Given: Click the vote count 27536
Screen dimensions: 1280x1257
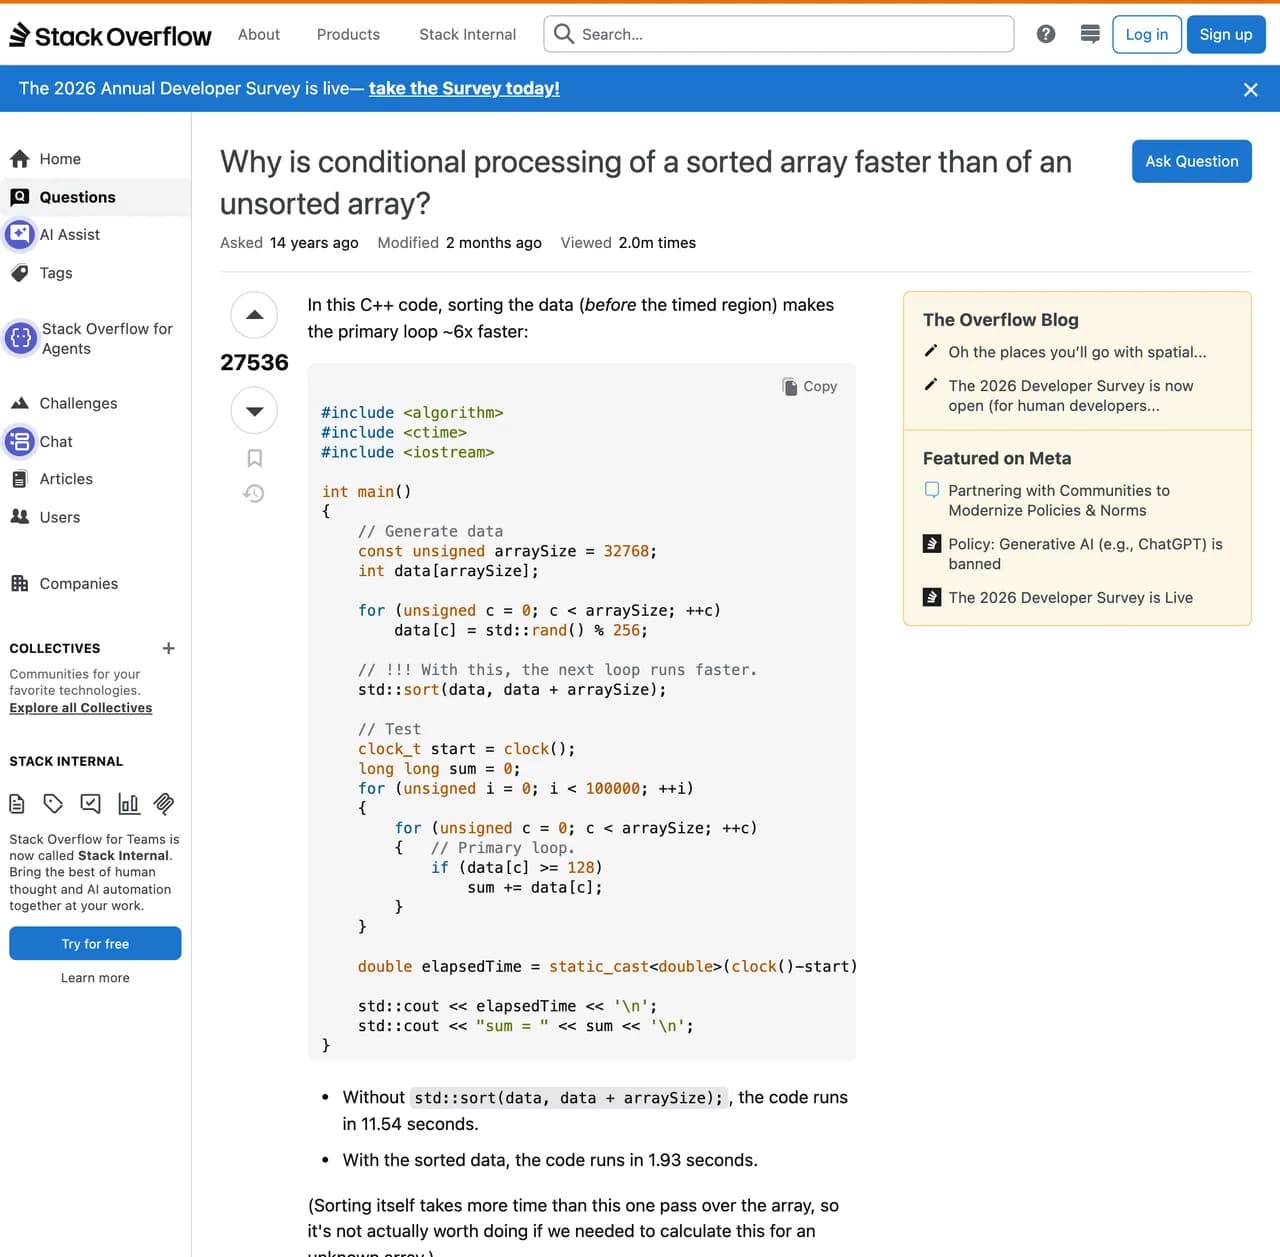Looking at the screenshot, I should tap(254, 362).
